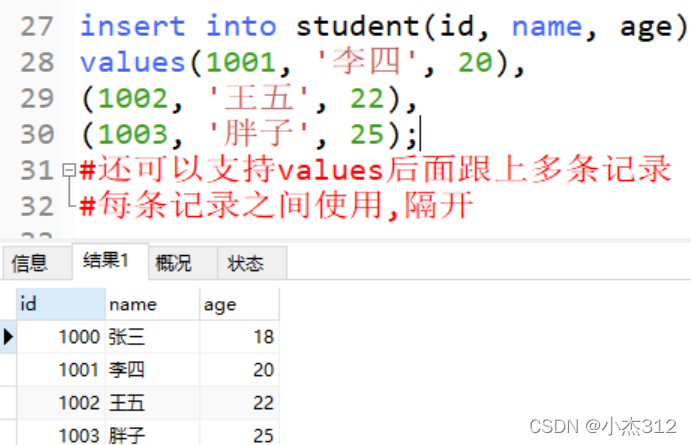Click string '胖子' in editor line 30
Image resolution: width=691 pixels, height=445 pixels.
click(259, 133)
